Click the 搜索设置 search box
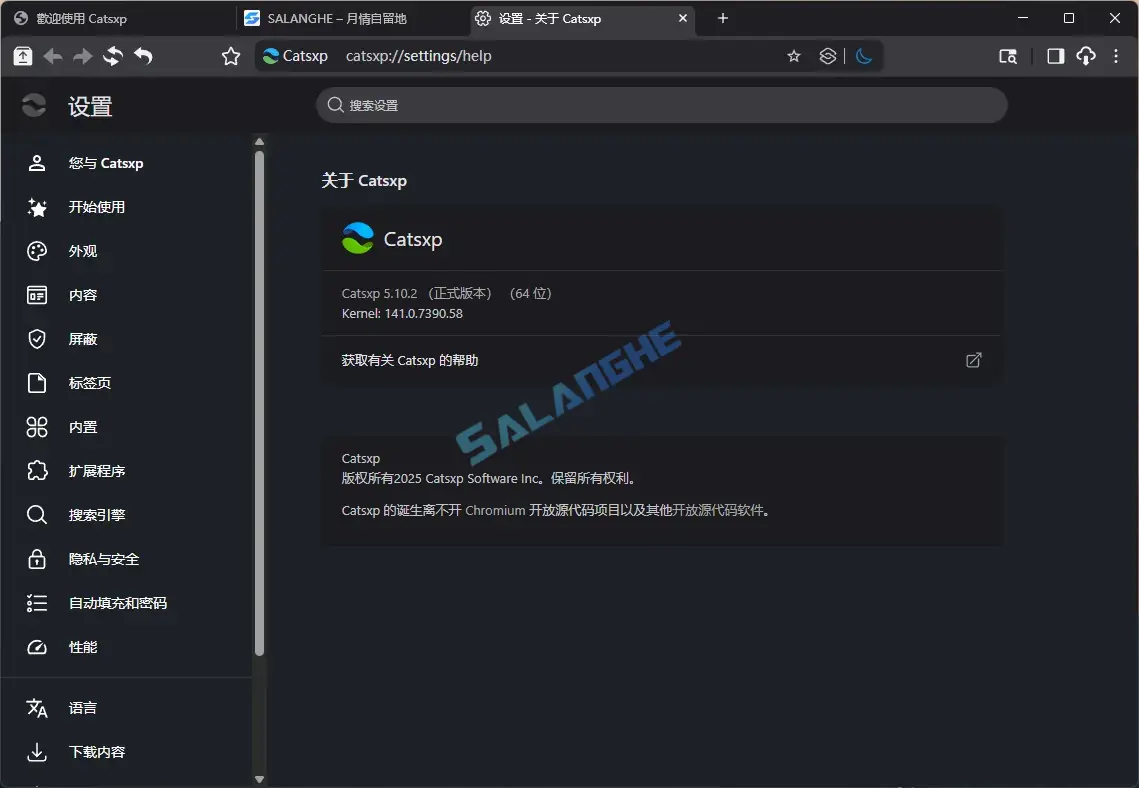This screenshot has height=788, width=1139. (662, 105)
